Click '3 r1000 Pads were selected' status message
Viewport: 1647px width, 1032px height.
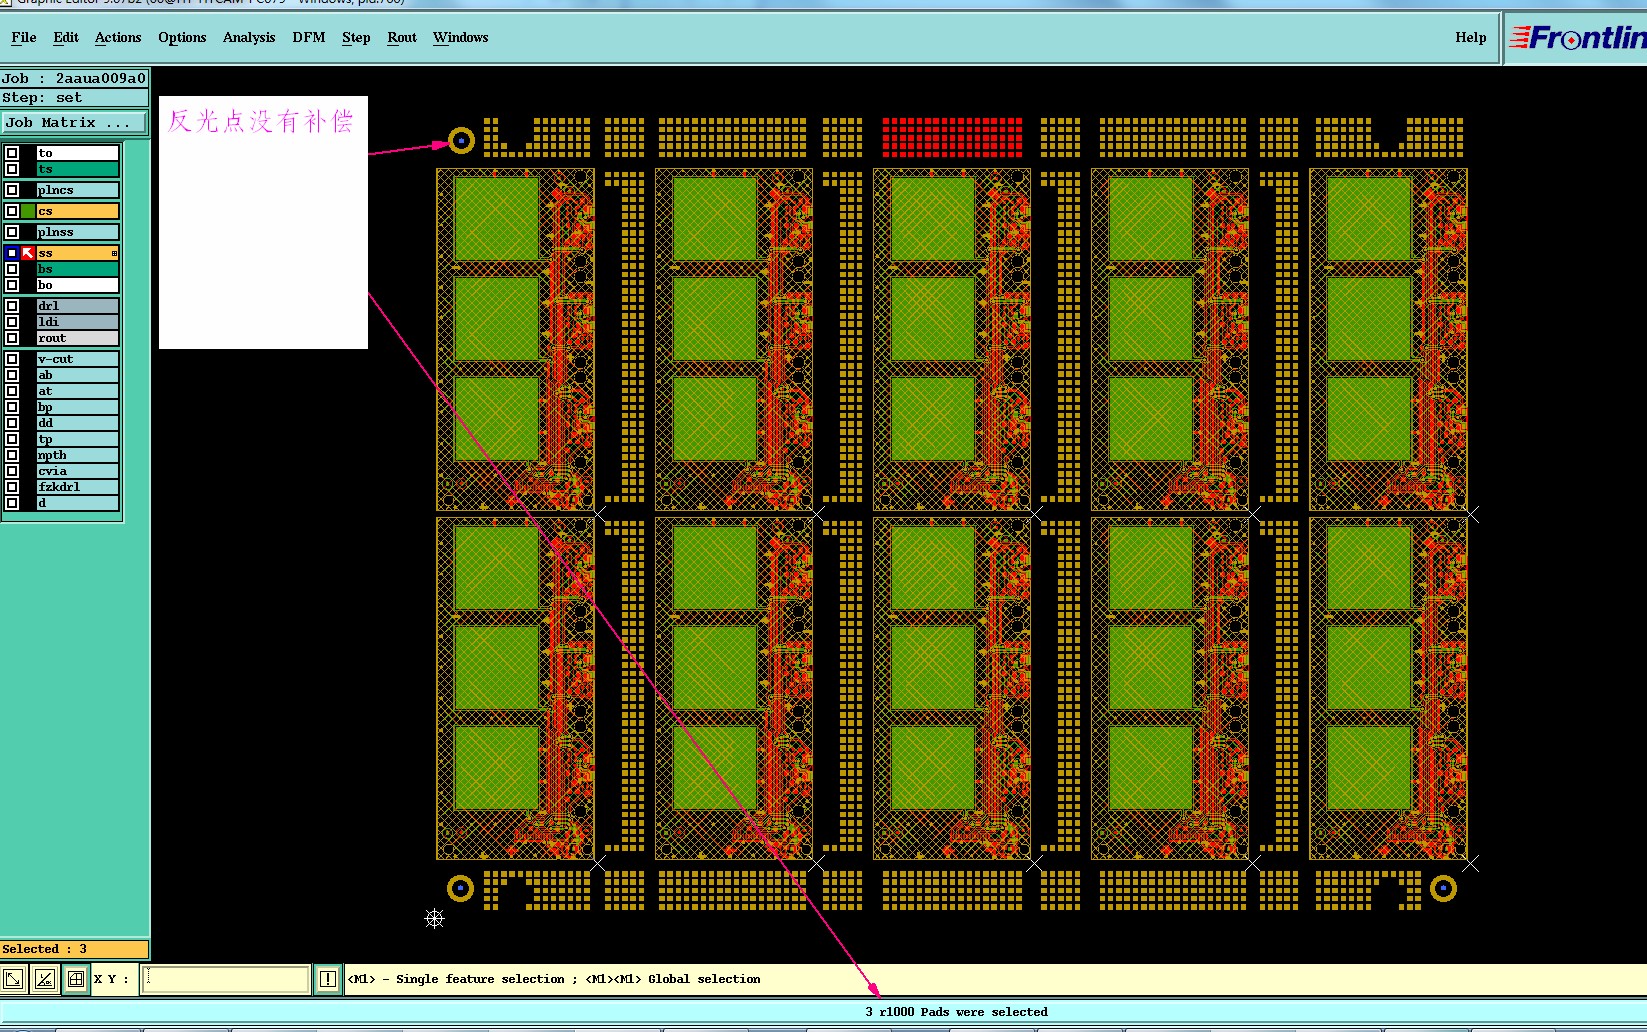956,1012
